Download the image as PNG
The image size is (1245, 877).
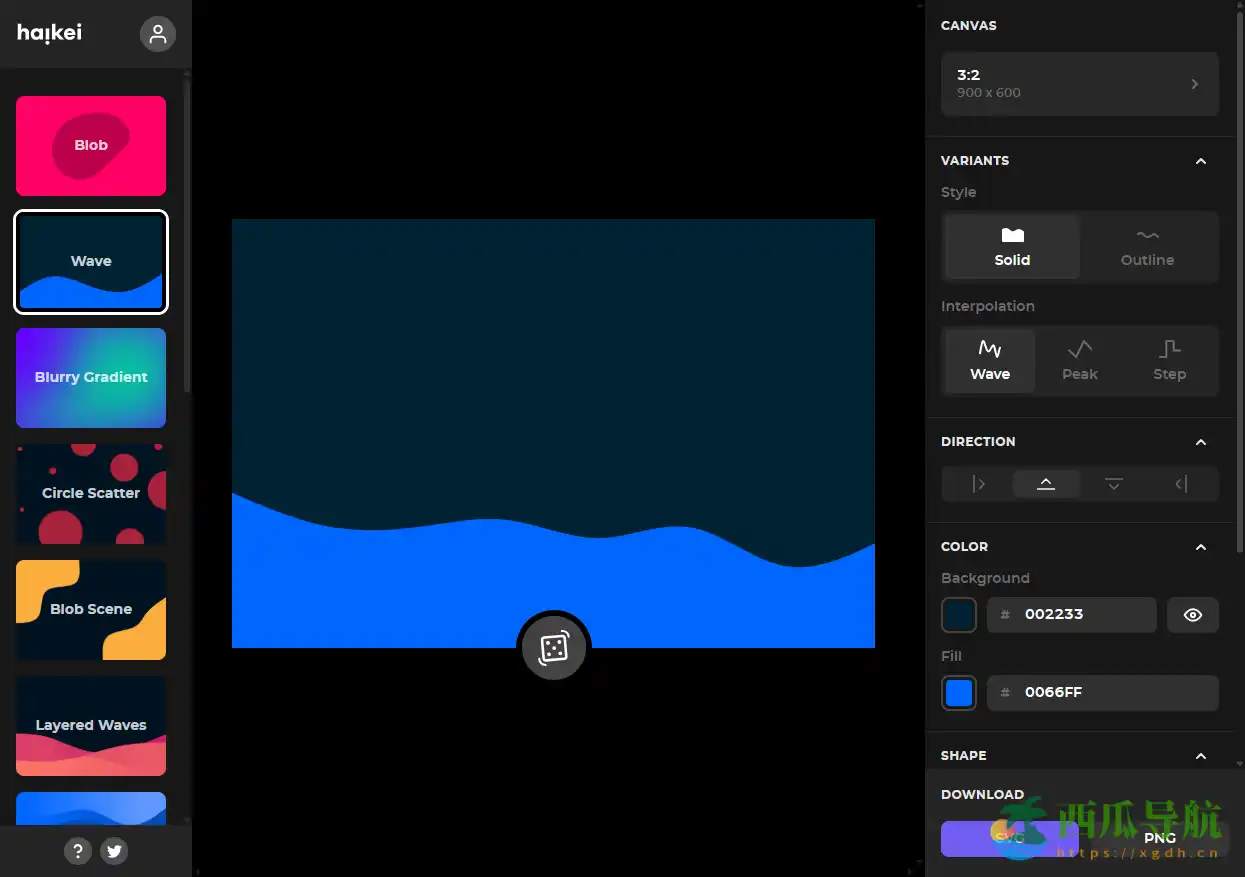click(x=1160, y=838)
